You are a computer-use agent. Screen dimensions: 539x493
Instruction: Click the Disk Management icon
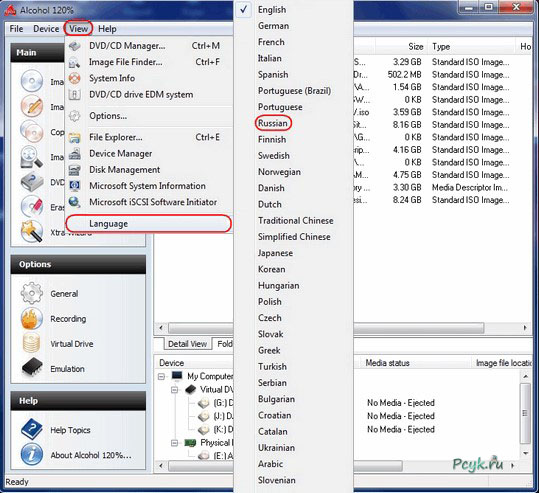(x=75, y=170)
